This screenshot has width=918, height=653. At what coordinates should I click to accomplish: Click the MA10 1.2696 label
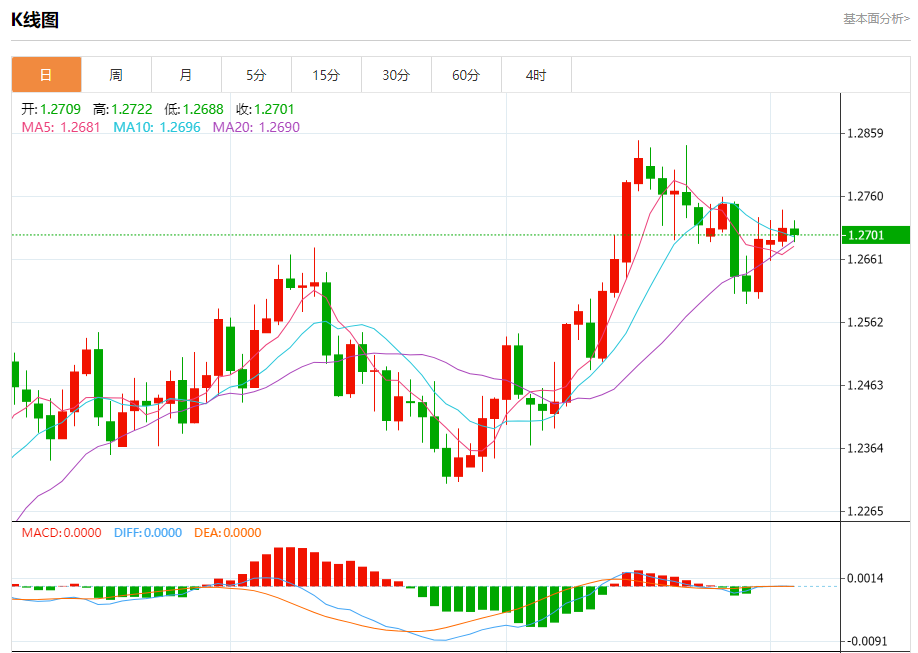tap(157, 127)
